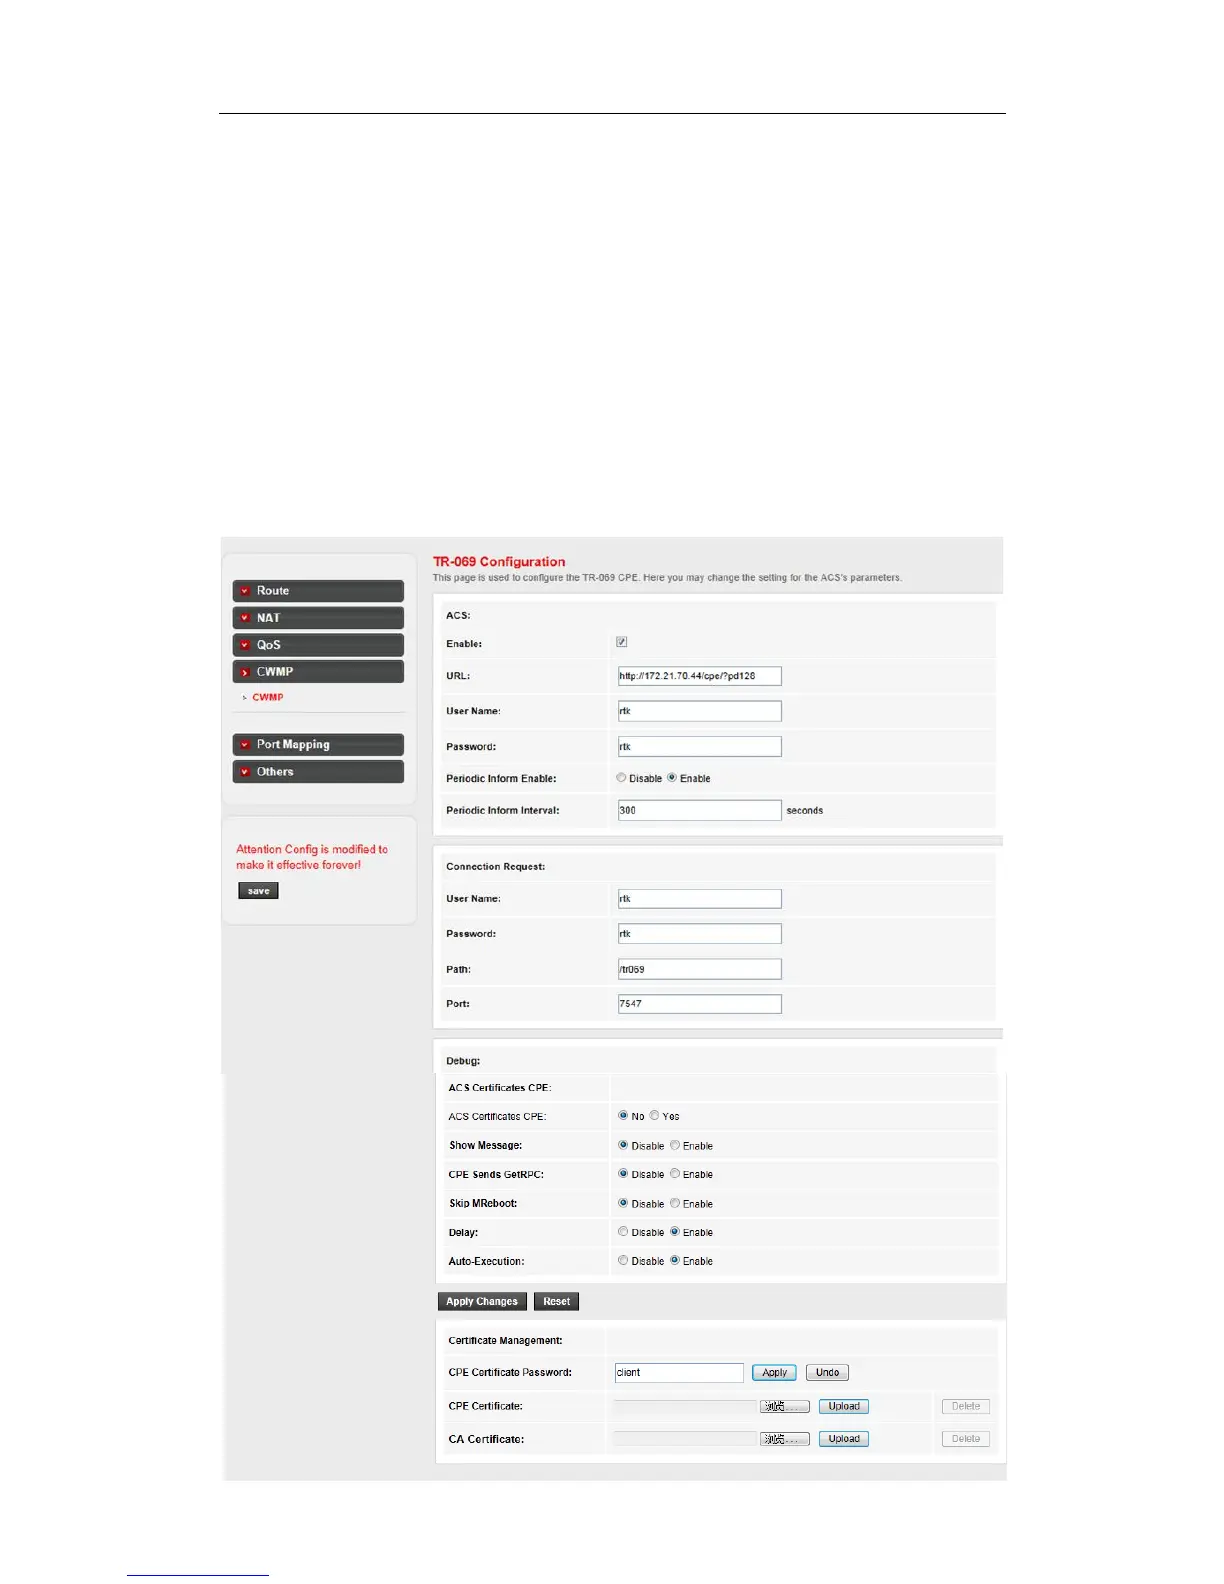Click the CA Certificate file path box
1224x1584 pixels.
pos(685,1439)
